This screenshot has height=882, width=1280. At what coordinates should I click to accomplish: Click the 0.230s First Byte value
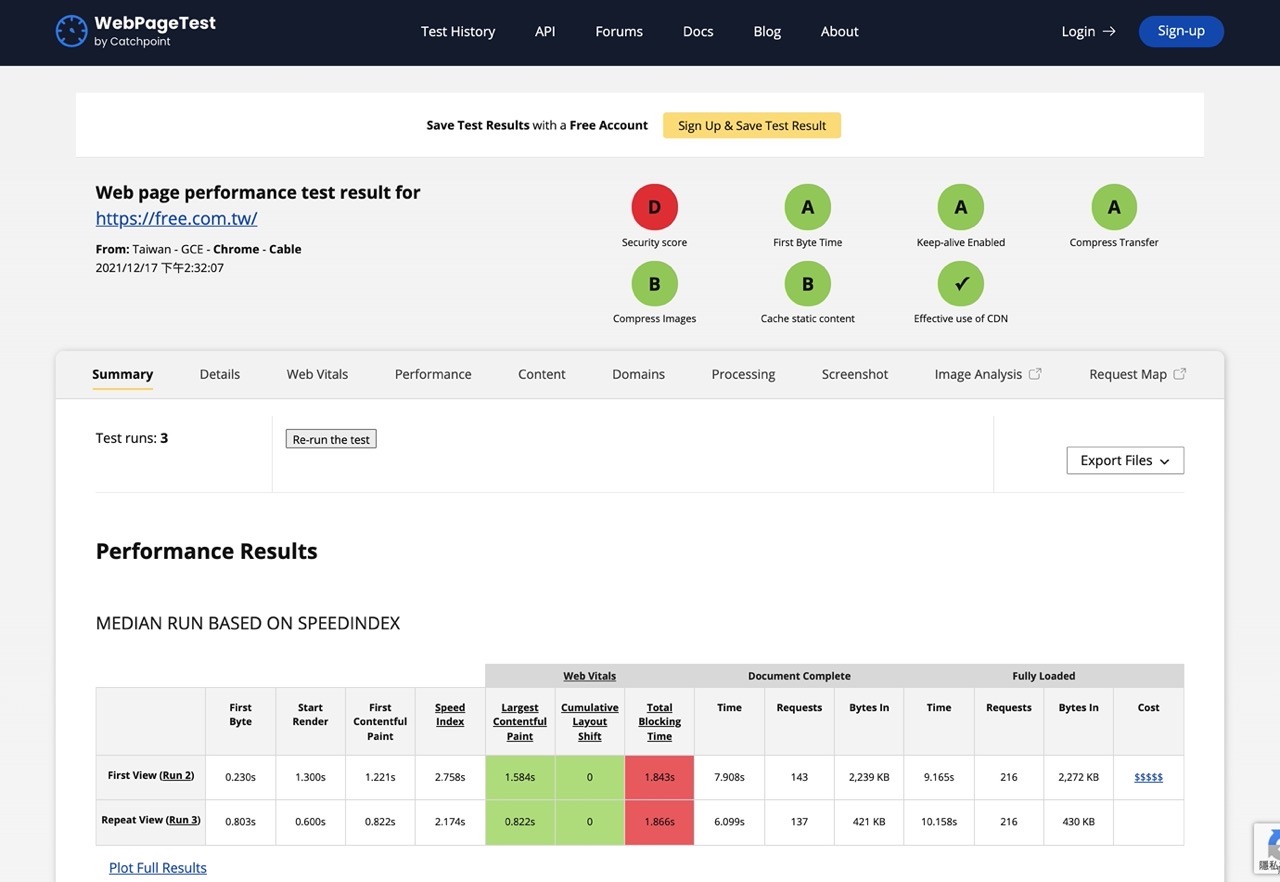tap(240, 777)
